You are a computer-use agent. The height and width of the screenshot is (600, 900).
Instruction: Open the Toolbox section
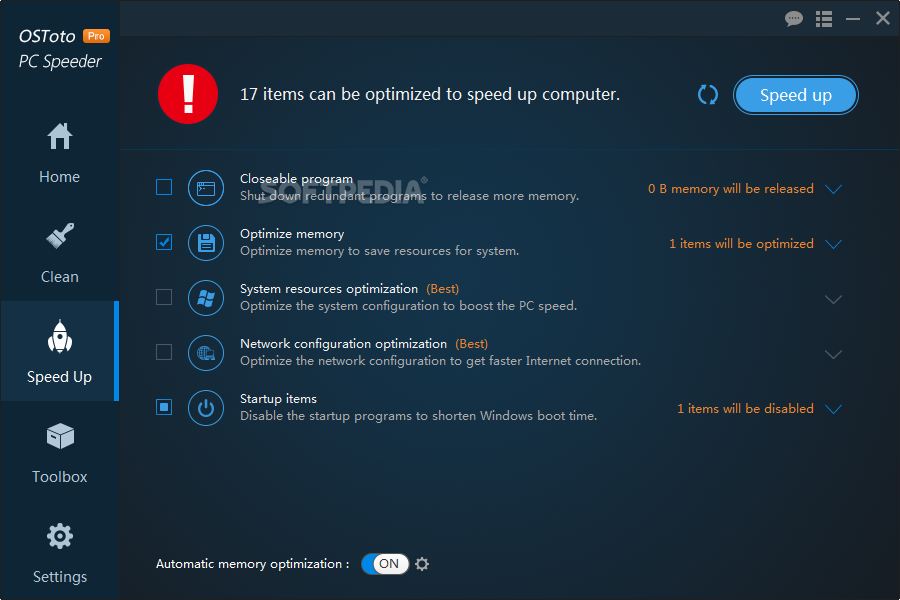click(x=60, y=452)
